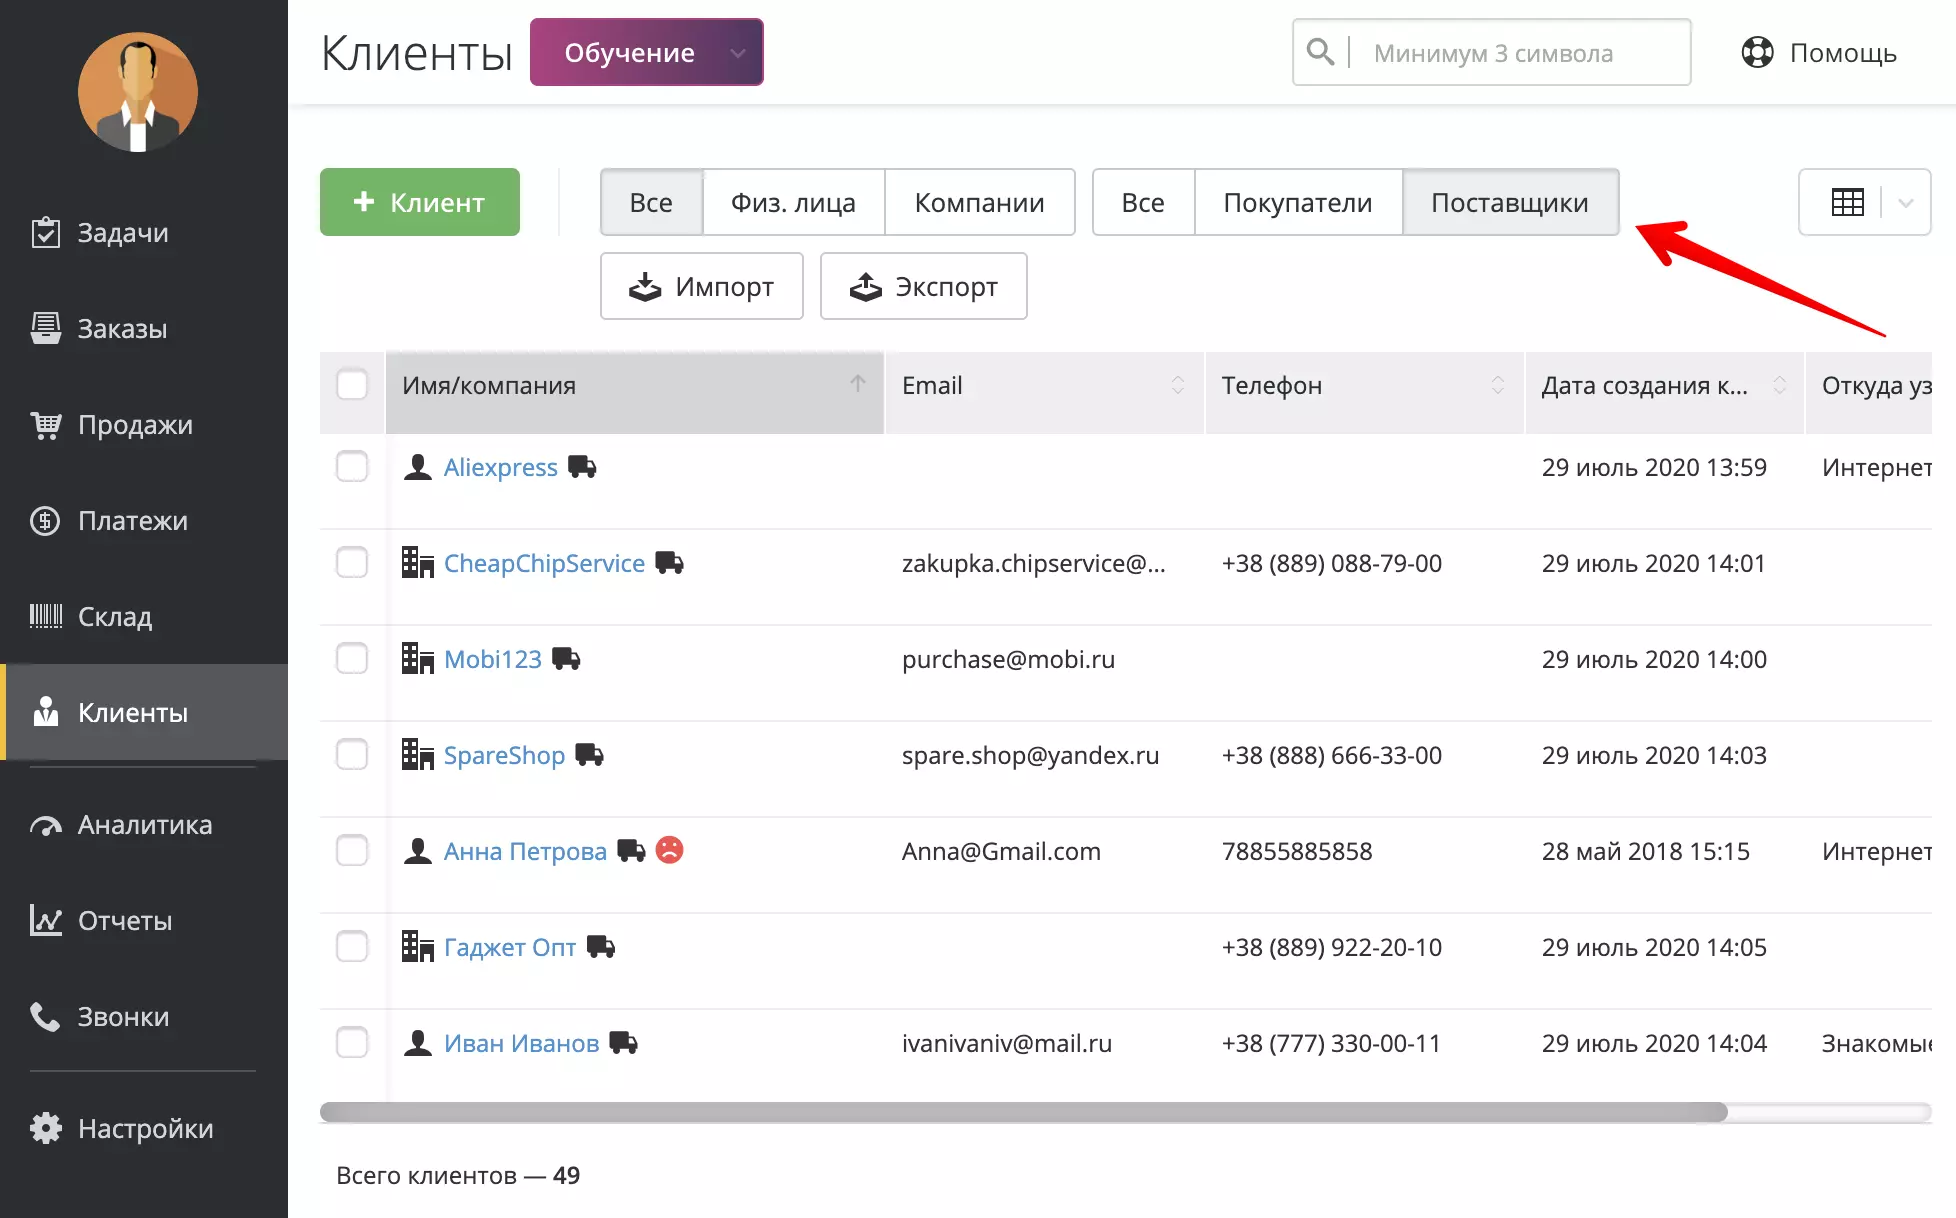Filter by Покупатели

(x=1298, y=202)
